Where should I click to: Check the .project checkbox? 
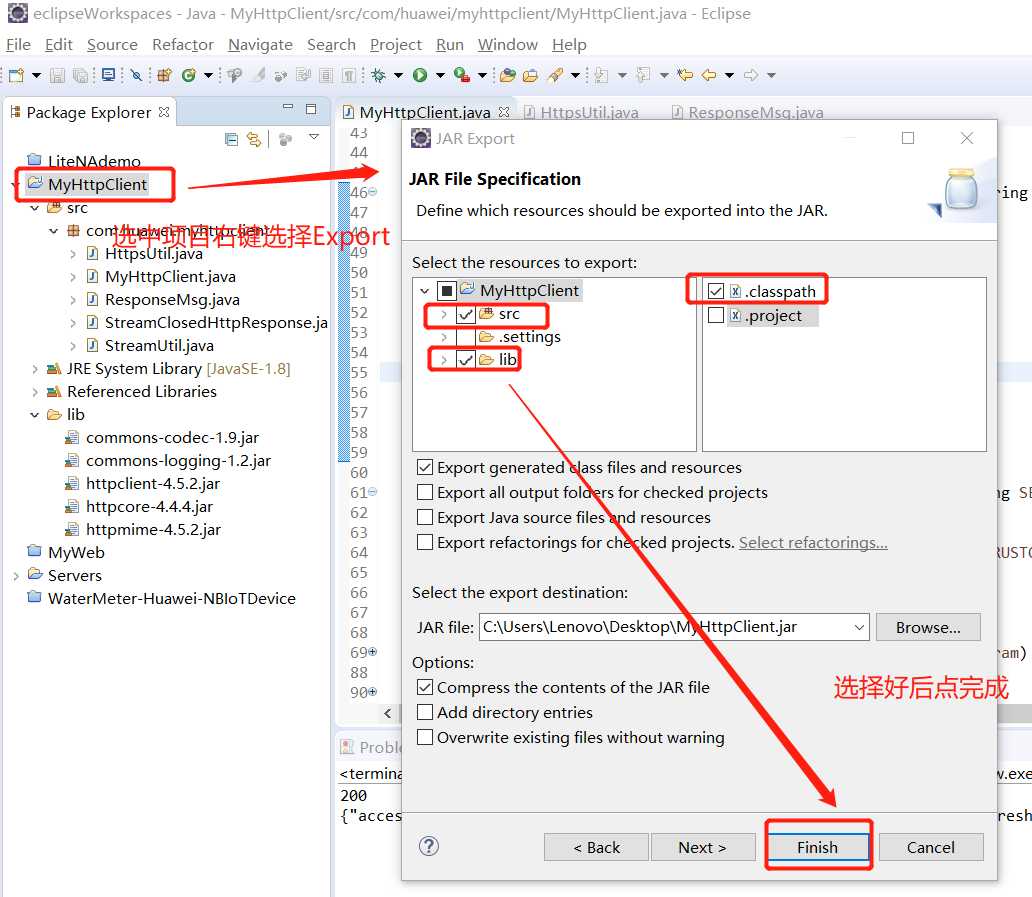click(715, 315)
